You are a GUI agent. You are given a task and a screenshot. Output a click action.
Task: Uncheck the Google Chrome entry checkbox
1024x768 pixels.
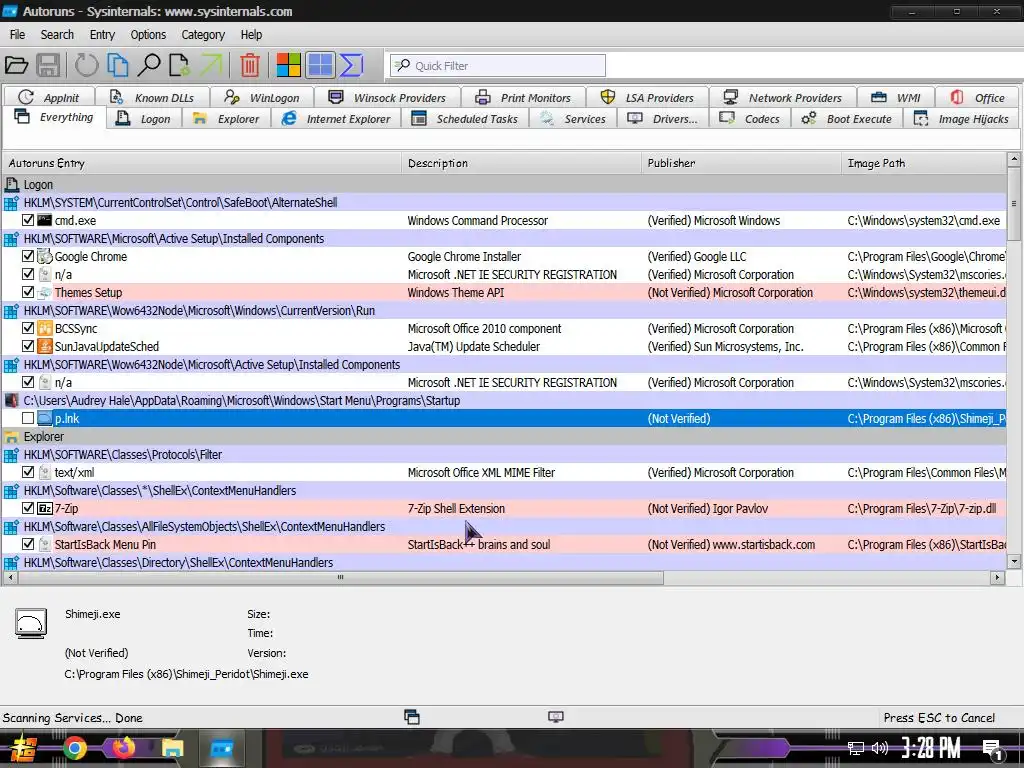27,256
